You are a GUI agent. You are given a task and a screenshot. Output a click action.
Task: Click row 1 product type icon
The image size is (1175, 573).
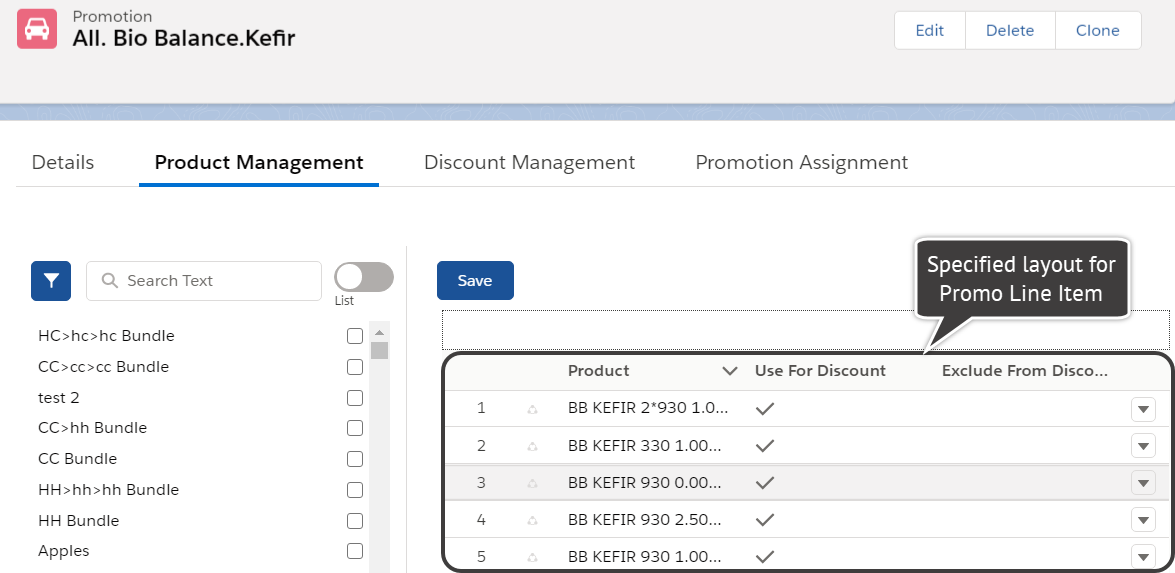point(533,409)
